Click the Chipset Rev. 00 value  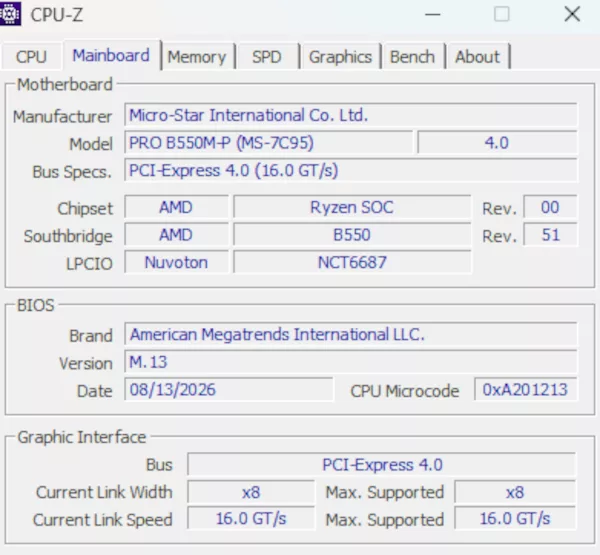[550, 207]
